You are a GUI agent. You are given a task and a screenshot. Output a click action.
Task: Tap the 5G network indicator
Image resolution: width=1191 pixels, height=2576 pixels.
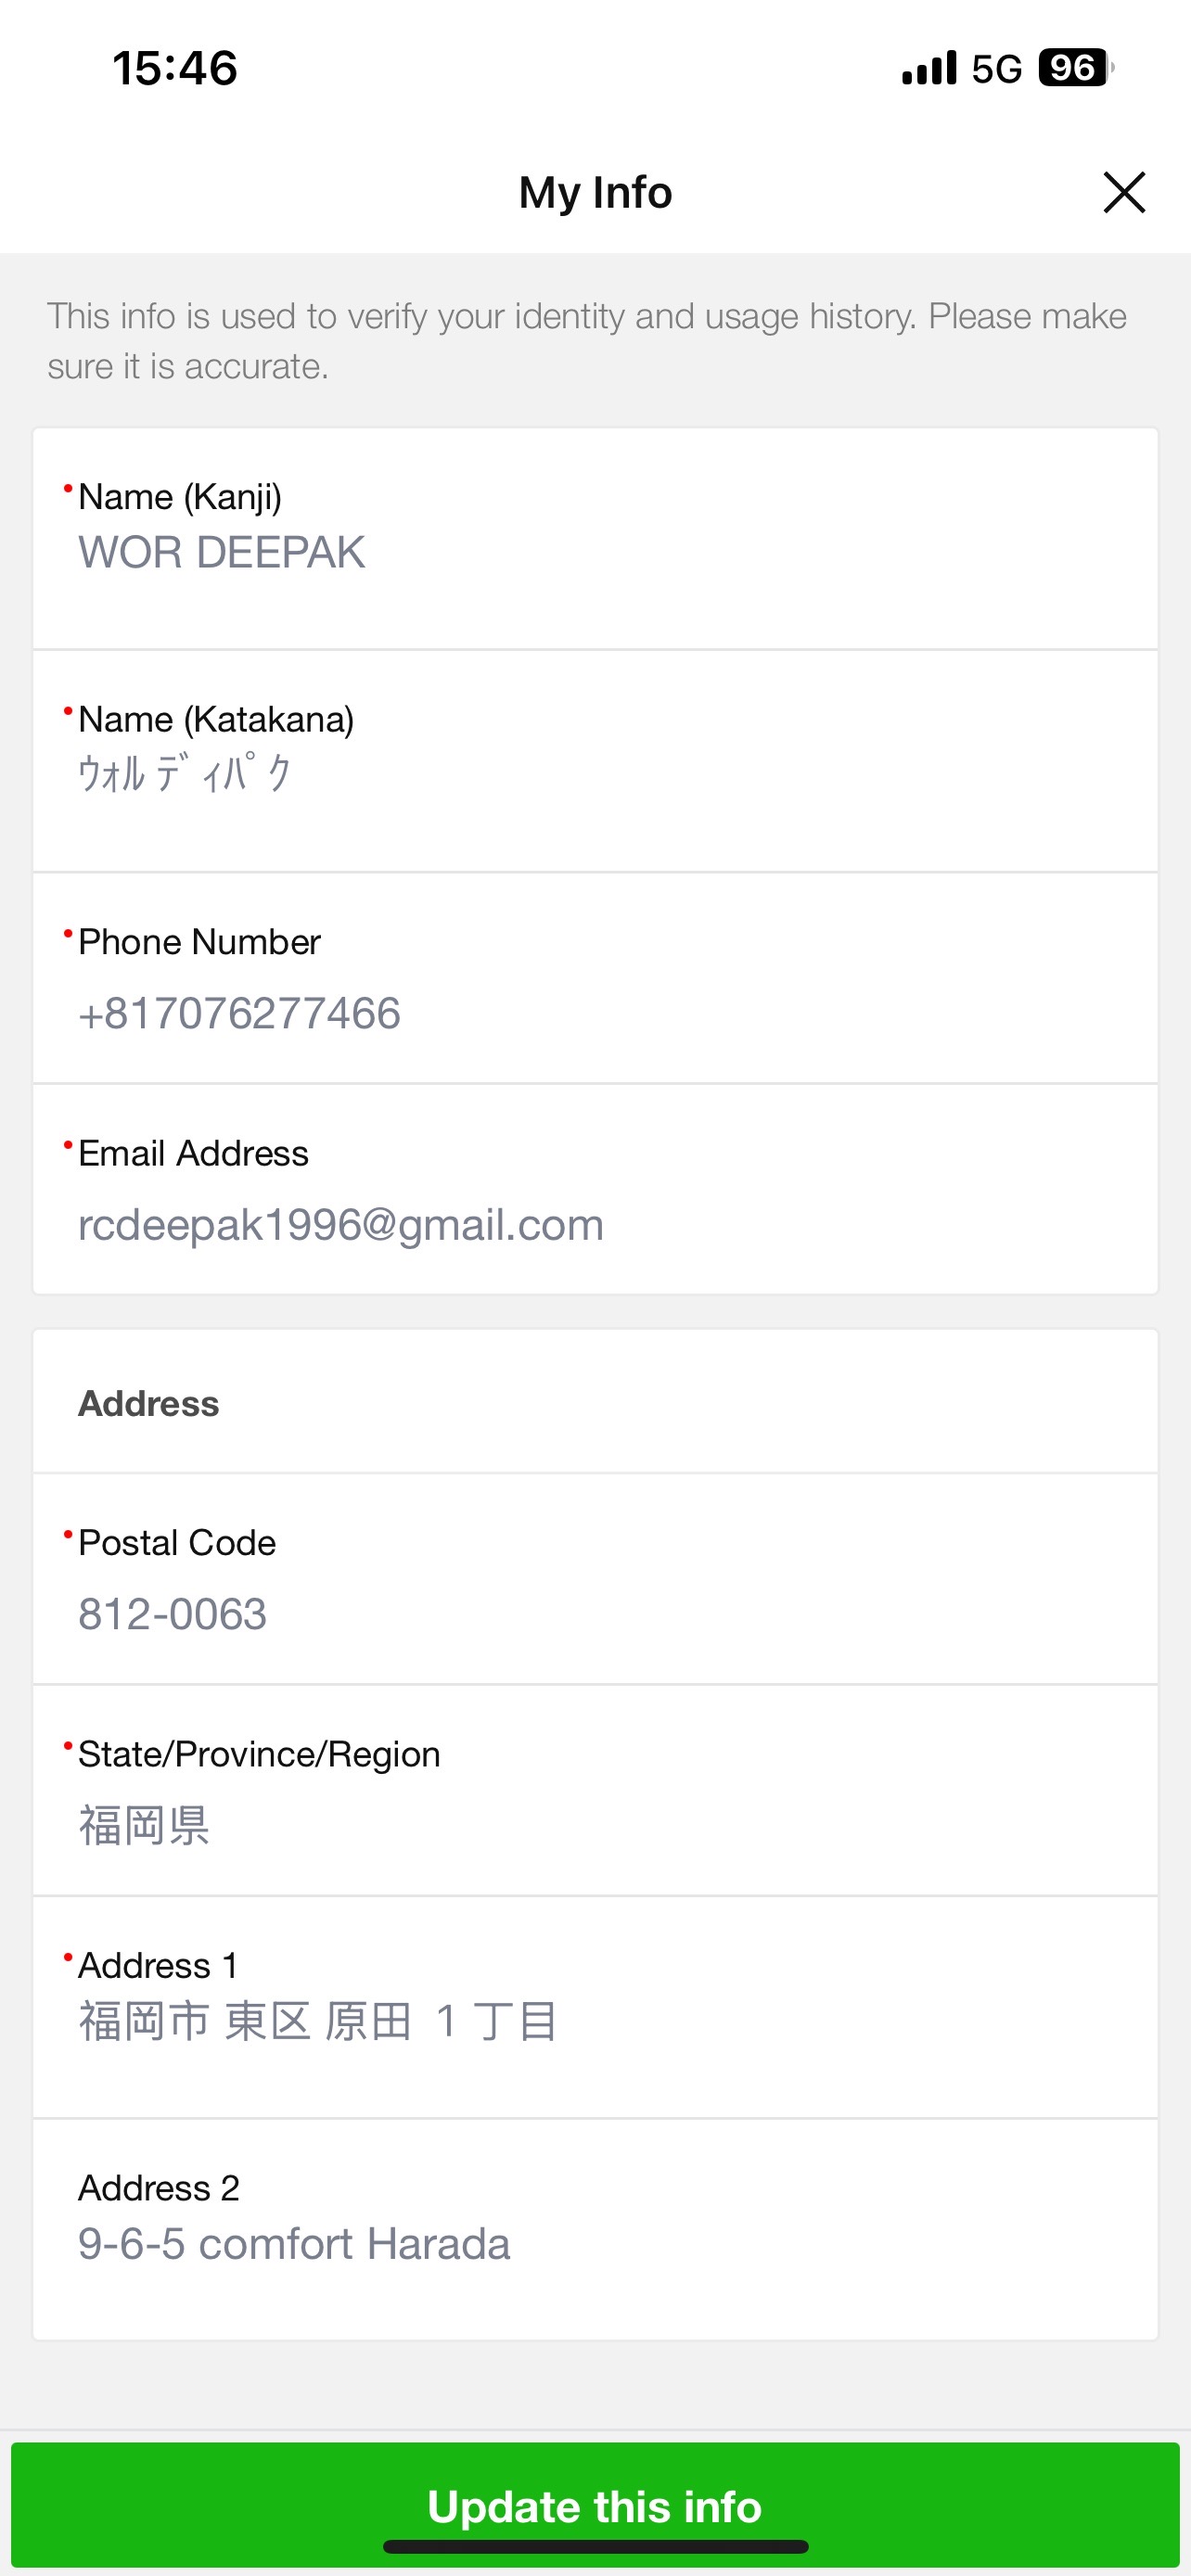coord(997,69)
